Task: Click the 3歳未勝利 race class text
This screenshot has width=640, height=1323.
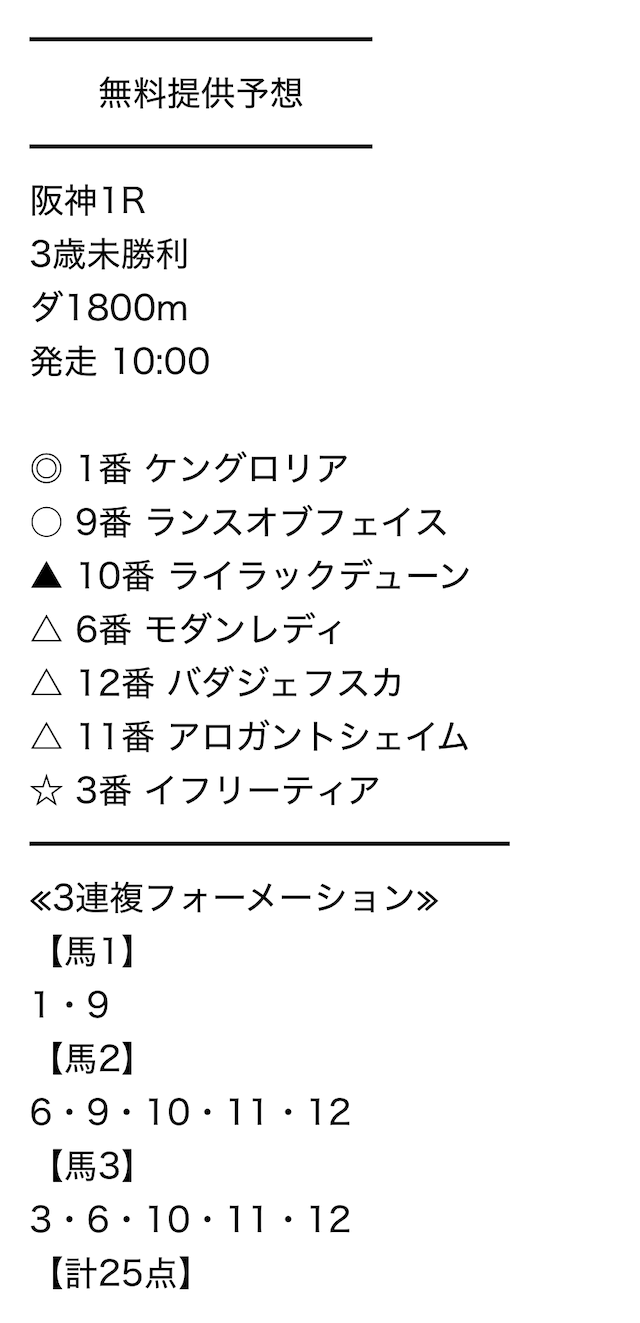Action: [x=109, y=255]
